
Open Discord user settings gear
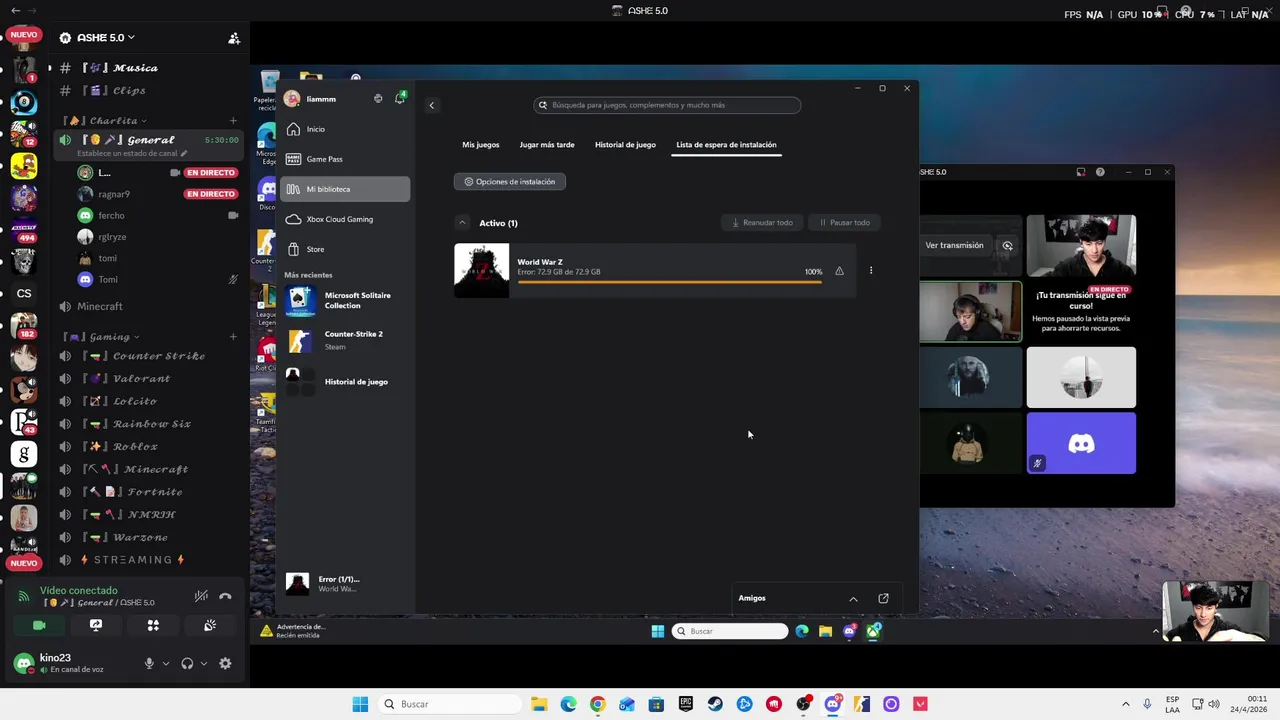pyautogui.click(x=225, y=663)
